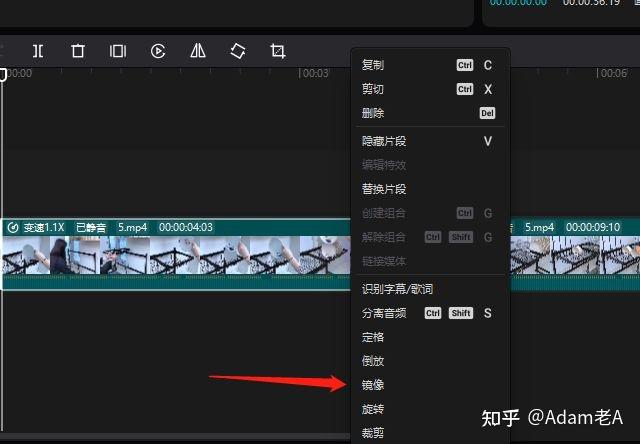
Task: Click the reverse playback icon in toolbar
Action: coord(158,51)
